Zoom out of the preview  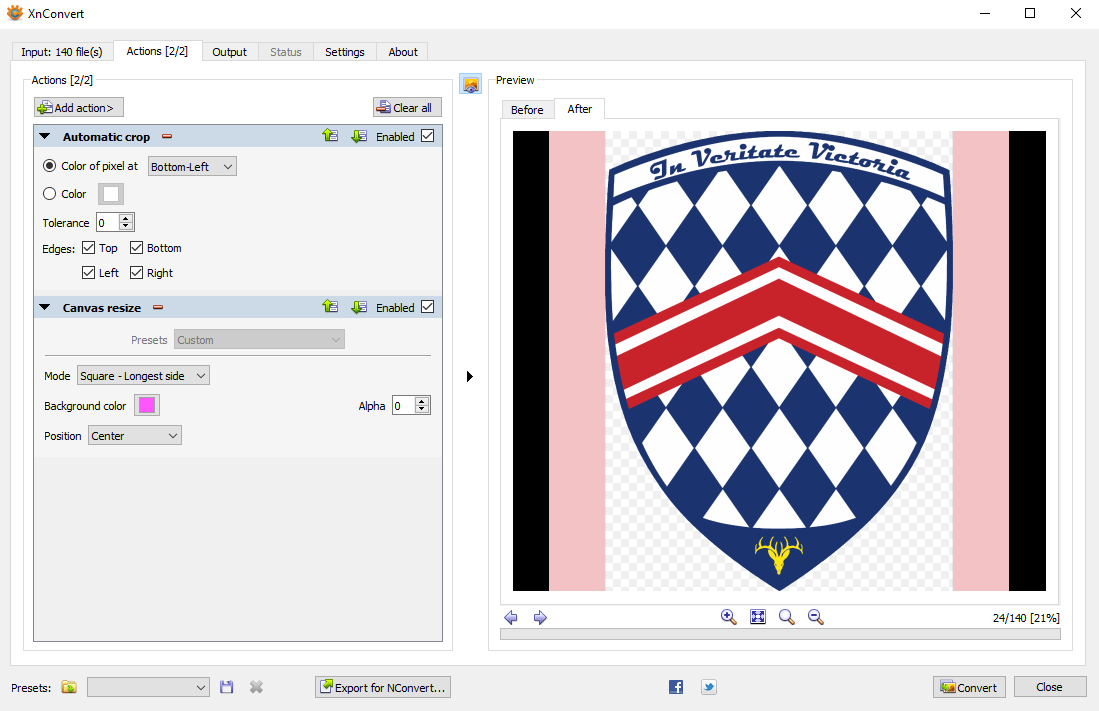pos(815,617)
